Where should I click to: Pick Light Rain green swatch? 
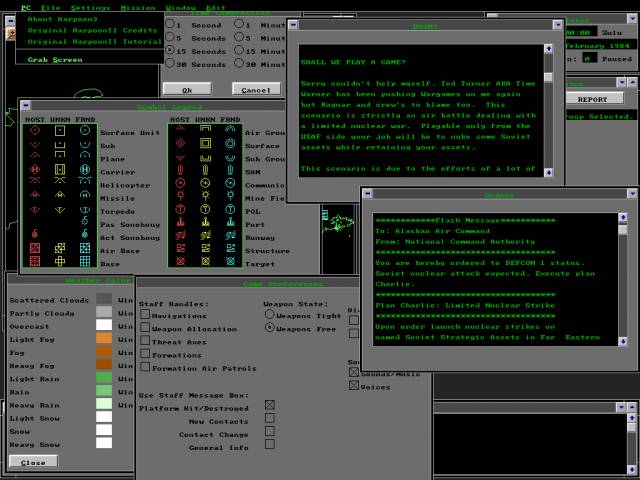pyautogui.click(x=104, y=378)
